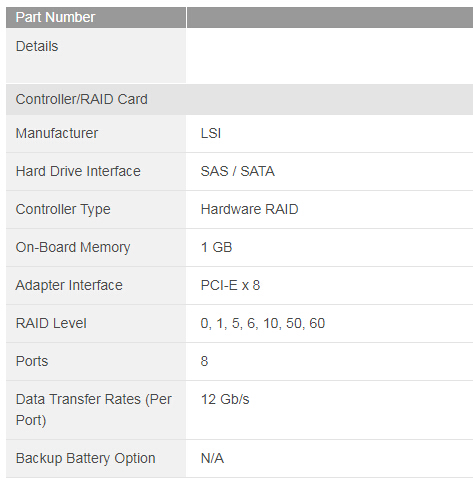
Task: Click the RAID levels list value
Action: pyautogui.click(x=263, y=324)
